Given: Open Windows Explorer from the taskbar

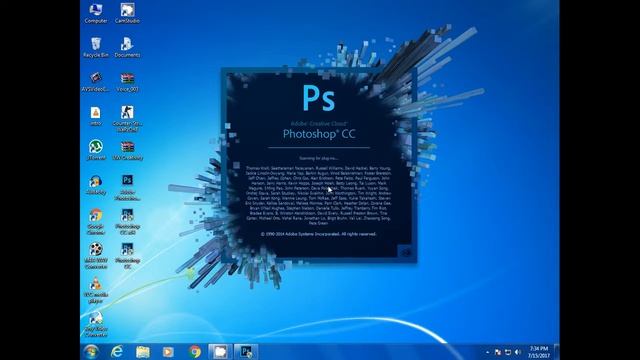Looking at the screenshot, I should [x=143, y=352].
